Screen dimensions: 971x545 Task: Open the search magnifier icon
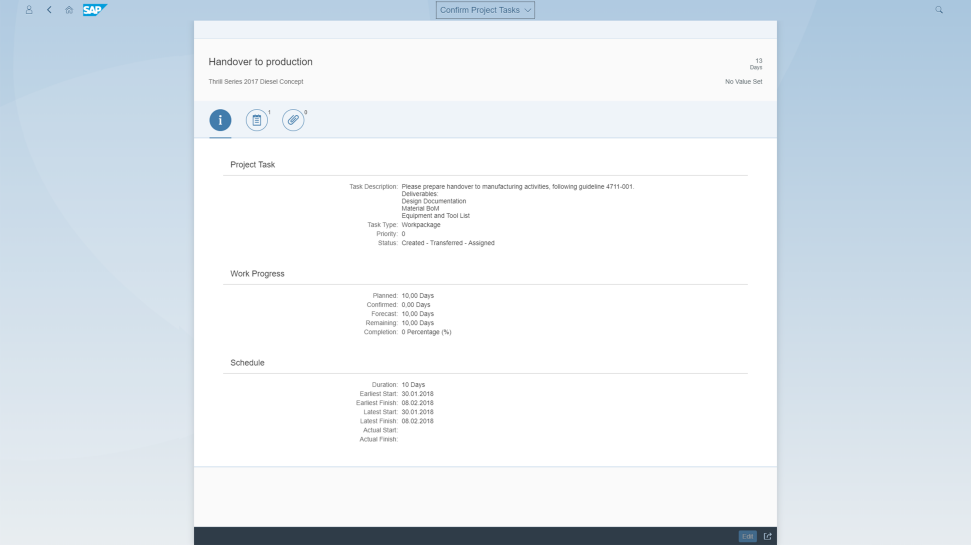[x=939, y=10]
